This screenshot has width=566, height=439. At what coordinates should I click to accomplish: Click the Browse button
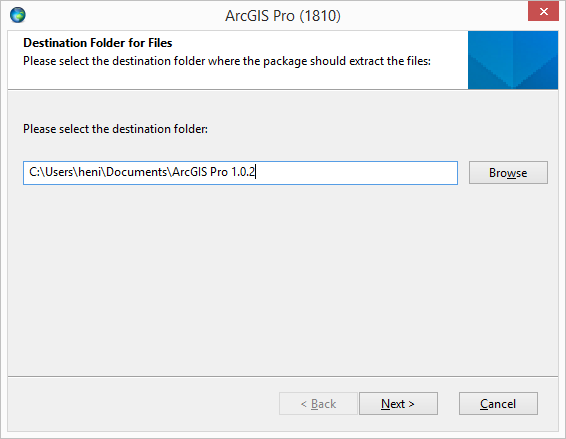pyautogui.click(x=508, y=173)
